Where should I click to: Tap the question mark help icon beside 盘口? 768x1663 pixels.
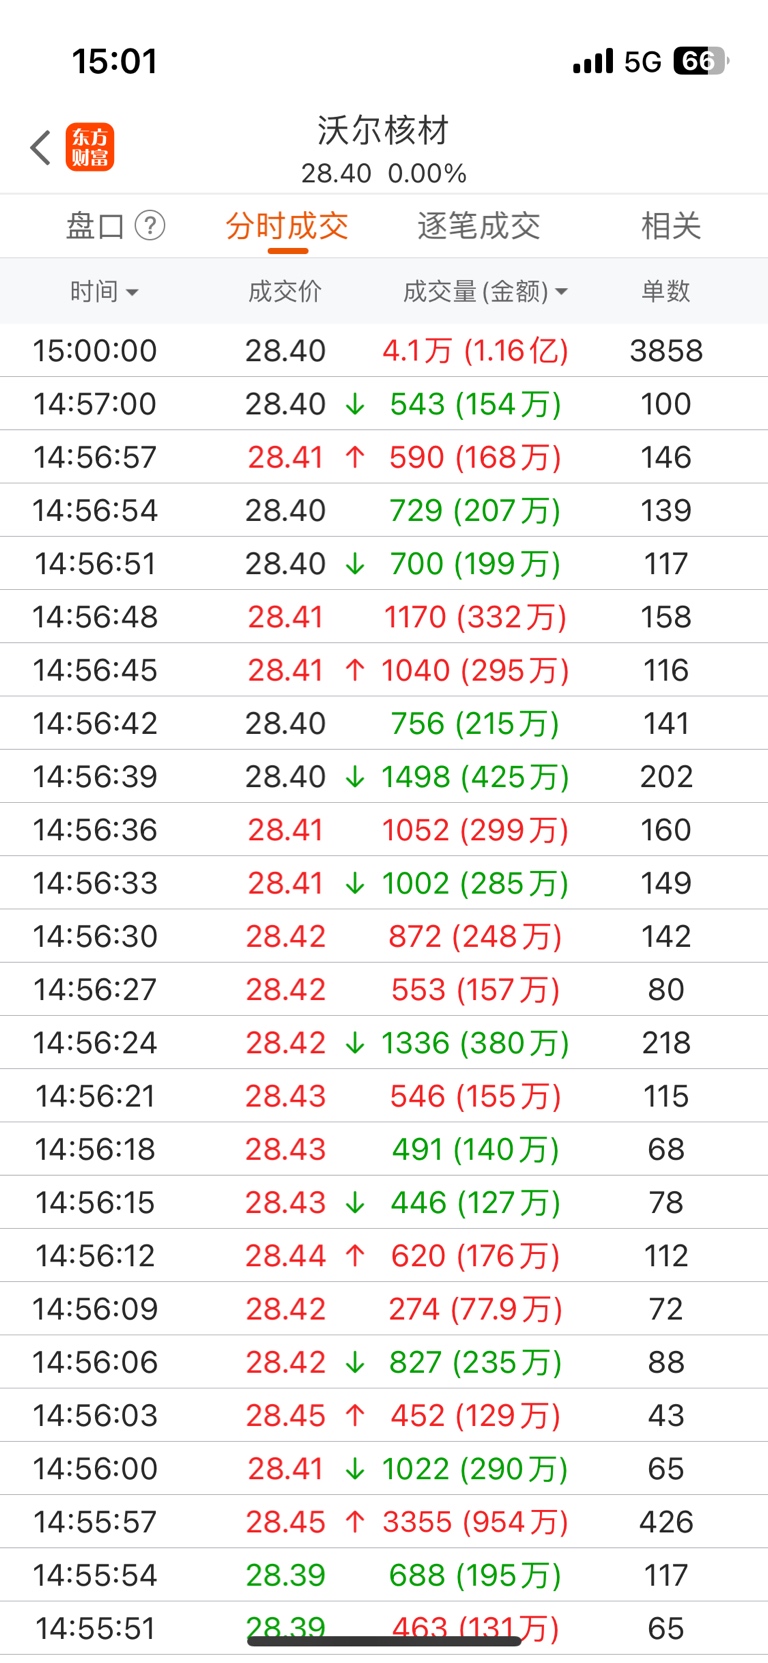[x=149, y=226]
